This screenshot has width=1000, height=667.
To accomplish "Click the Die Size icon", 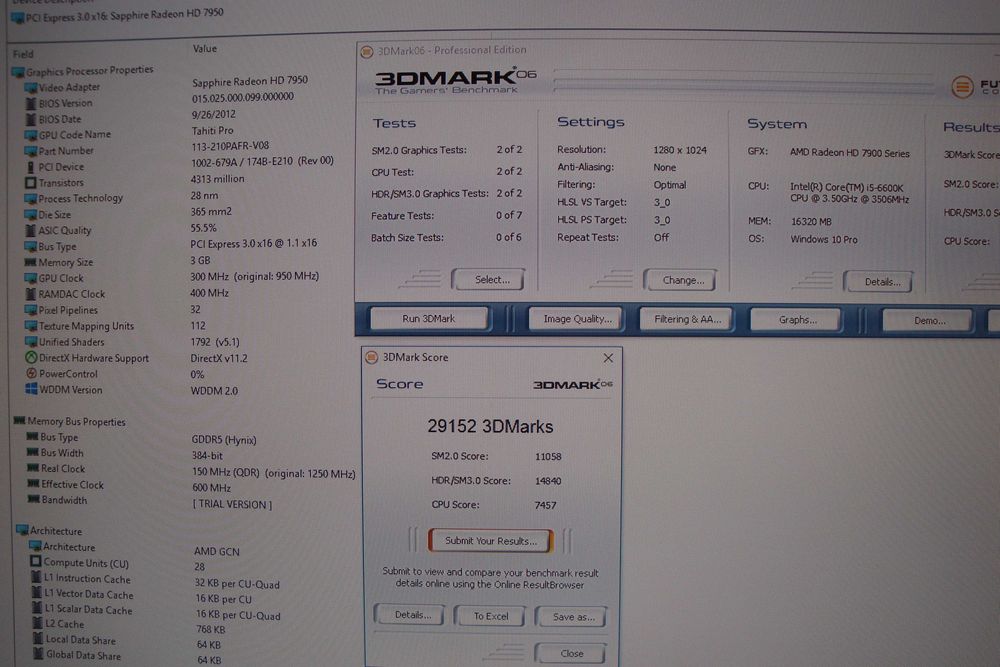I will [30, 215].
